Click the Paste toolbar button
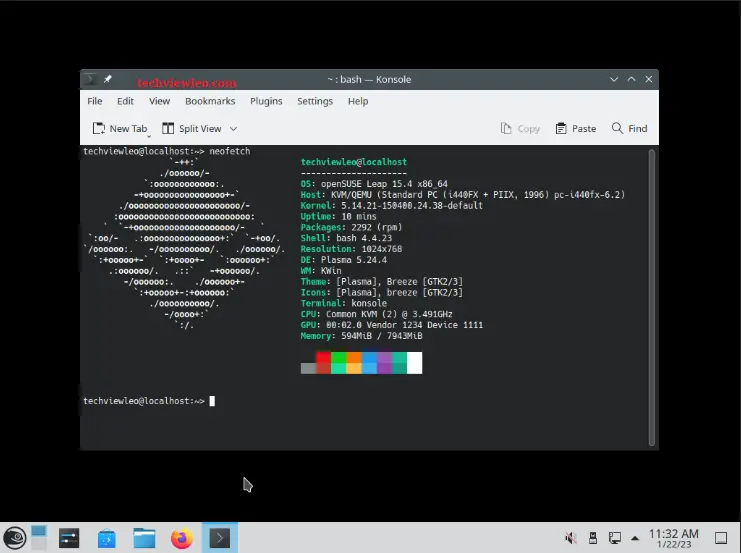Screen dimensions: 741x553 [576, 129]
